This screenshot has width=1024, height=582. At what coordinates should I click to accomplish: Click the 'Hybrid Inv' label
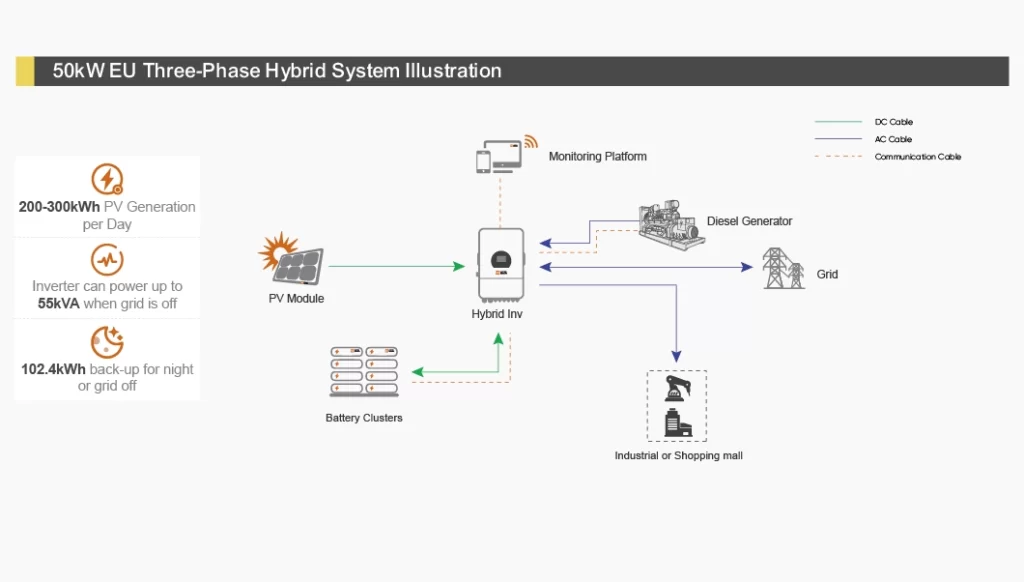click(497, 314)
